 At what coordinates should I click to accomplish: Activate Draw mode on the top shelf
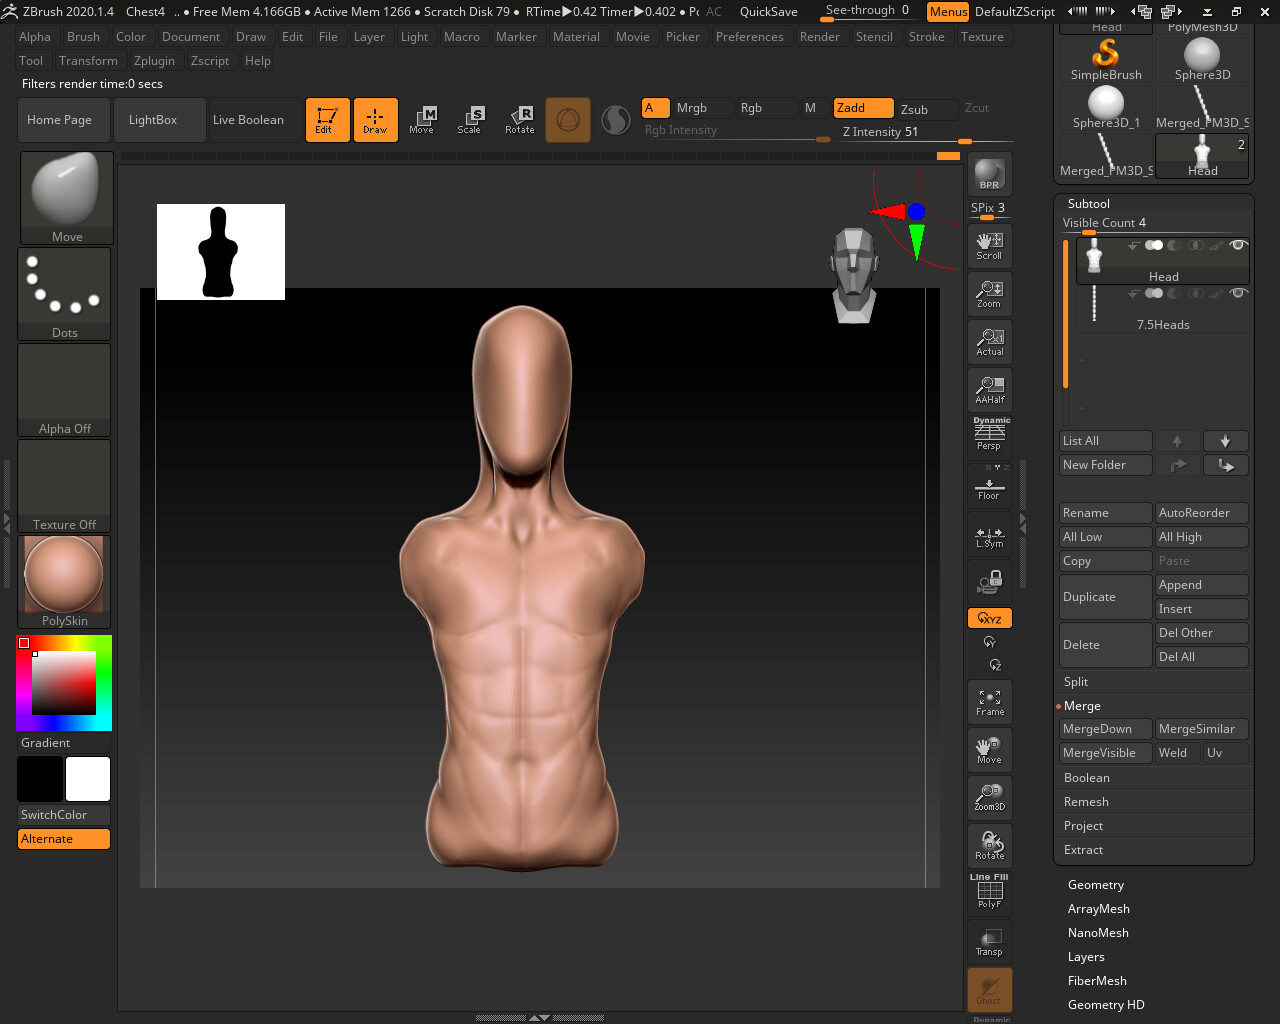(x=375, y=119)
